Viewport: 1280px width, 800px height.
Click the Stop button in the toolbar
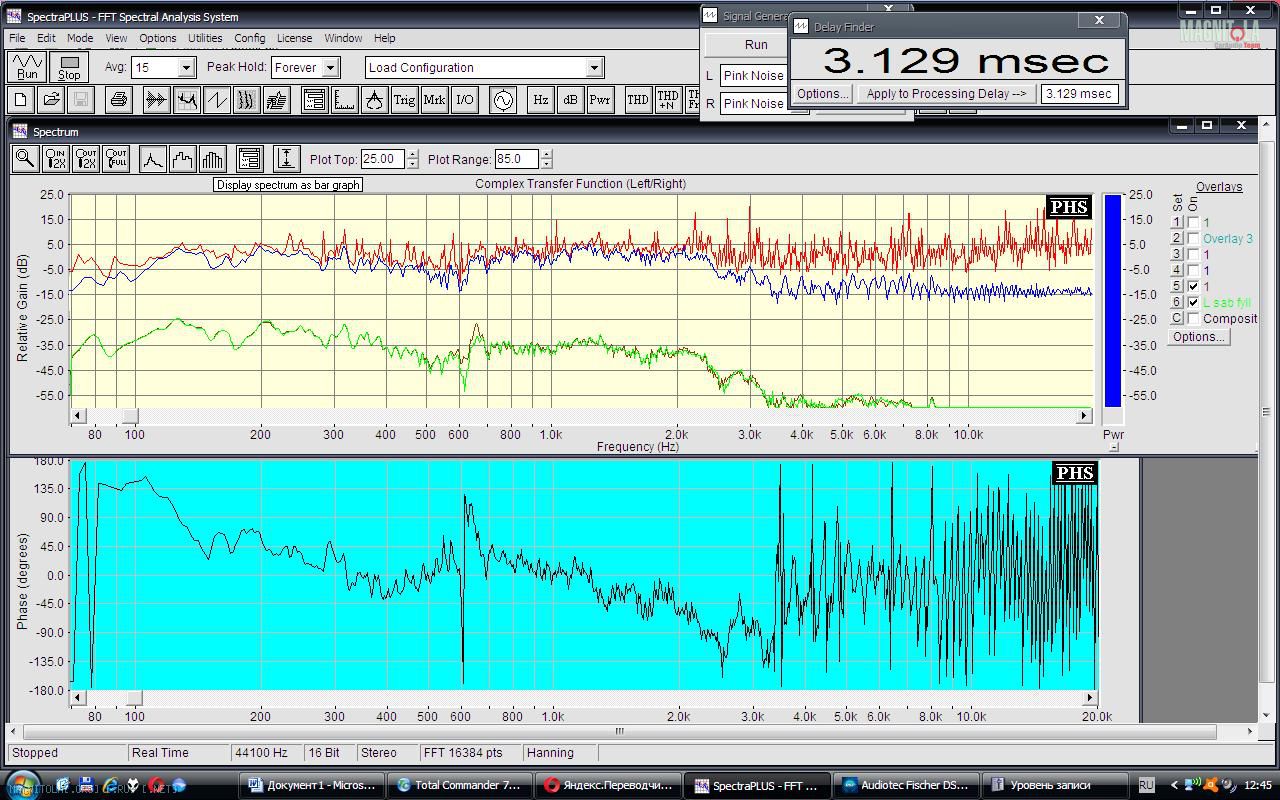click(69, 67)
